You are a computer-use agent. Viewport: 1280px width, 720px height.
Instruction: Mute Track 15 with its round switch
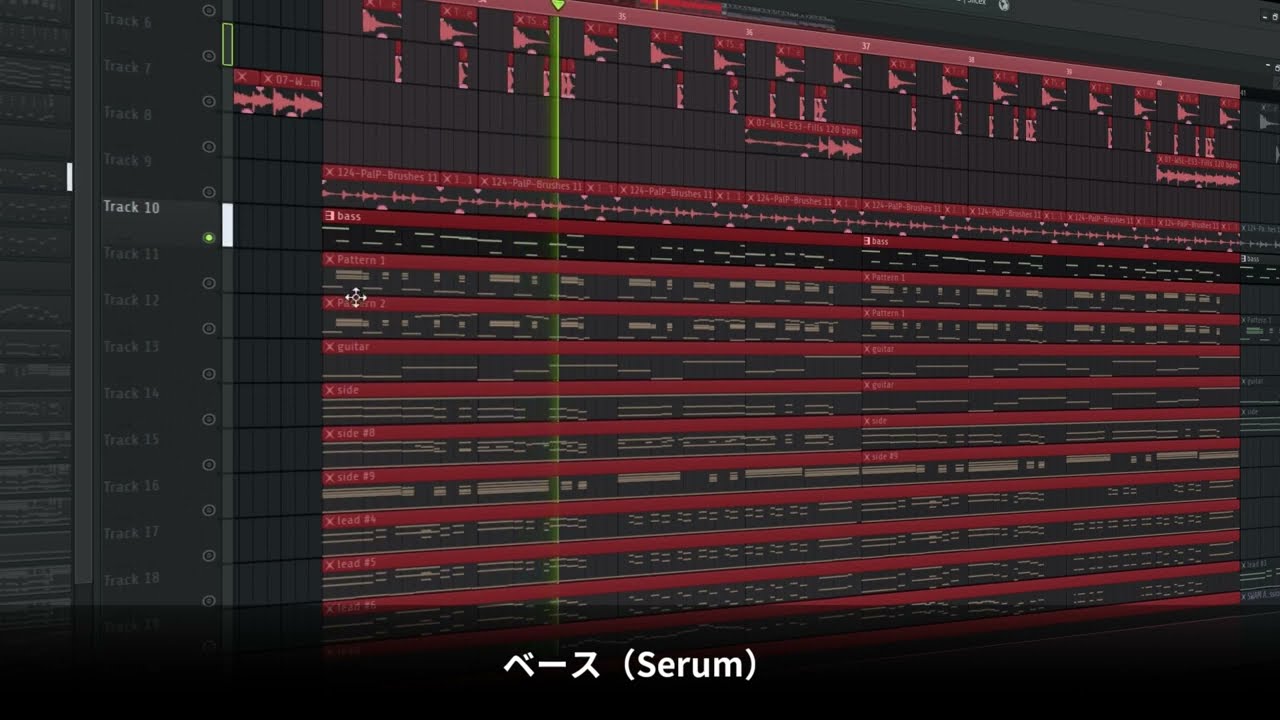click(x=209, y=464)
